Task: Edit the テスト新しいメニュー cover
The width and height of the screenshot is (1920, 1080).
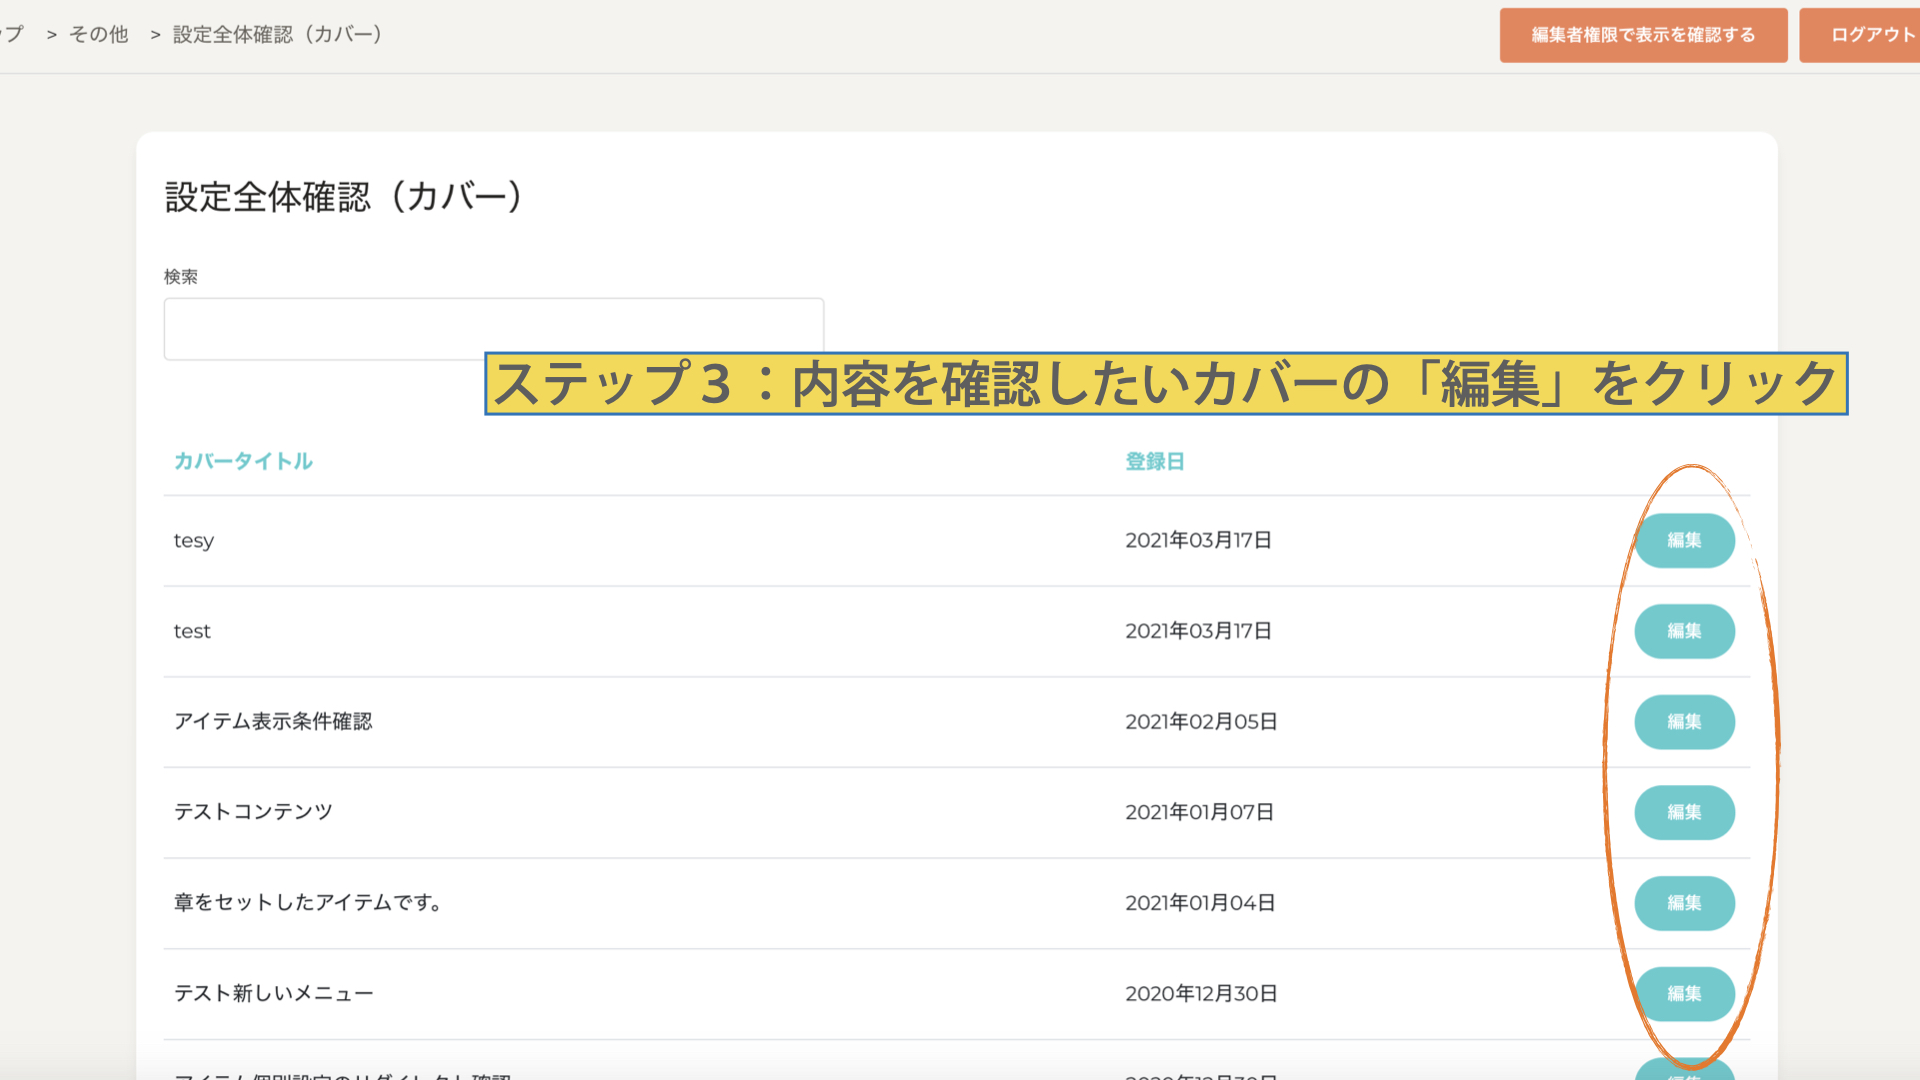Action: (x=1684, y=993)
